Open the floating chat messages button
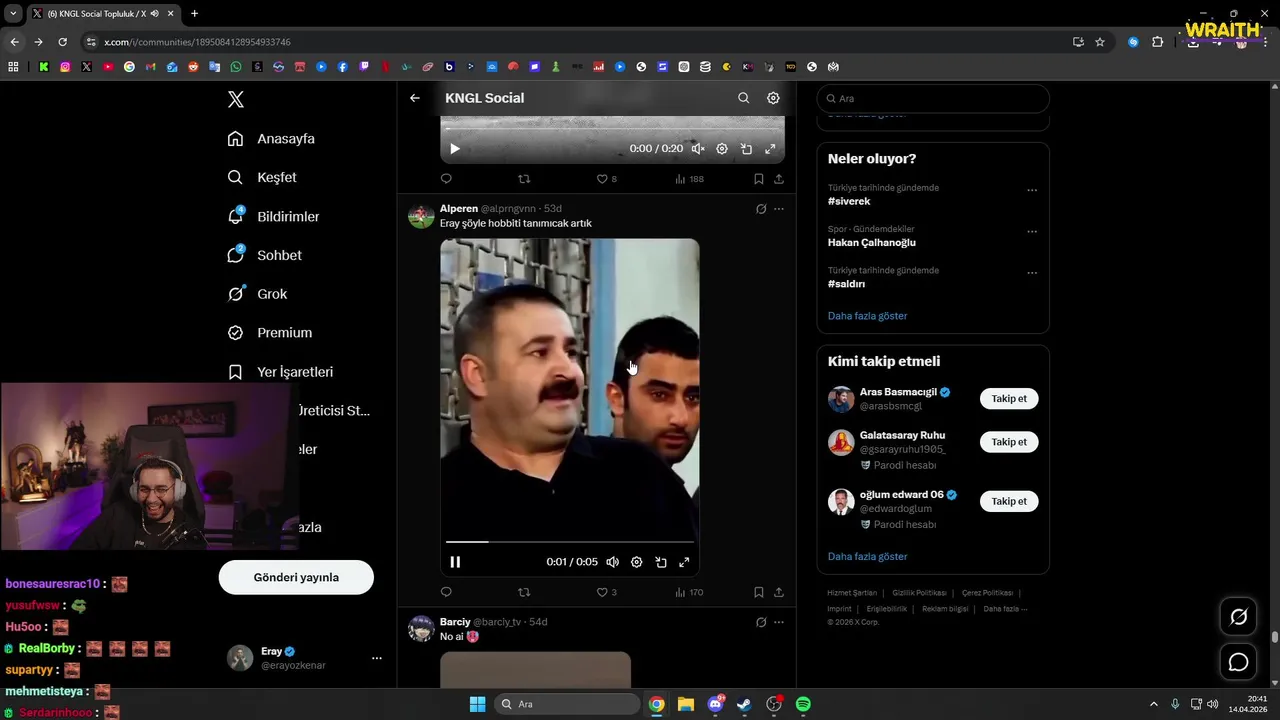 (1238, 662)
